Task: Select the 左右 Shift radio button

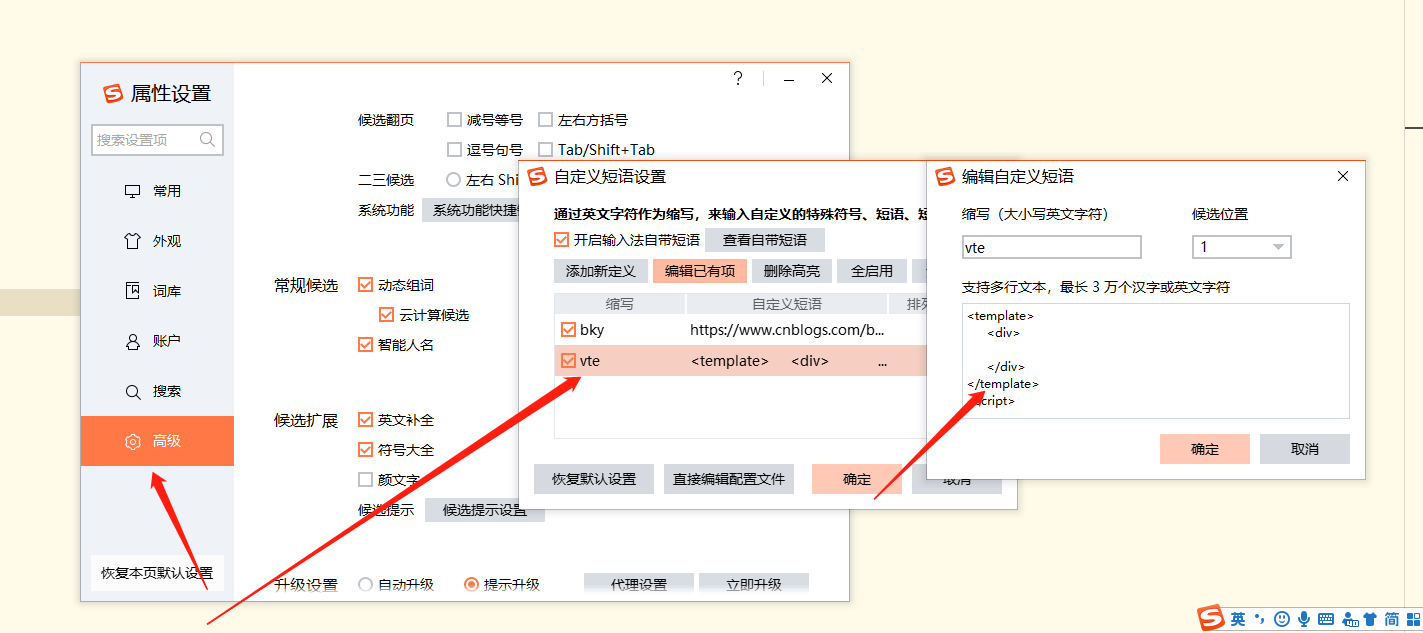Action: pyautogui.click(x=454, y=180)
